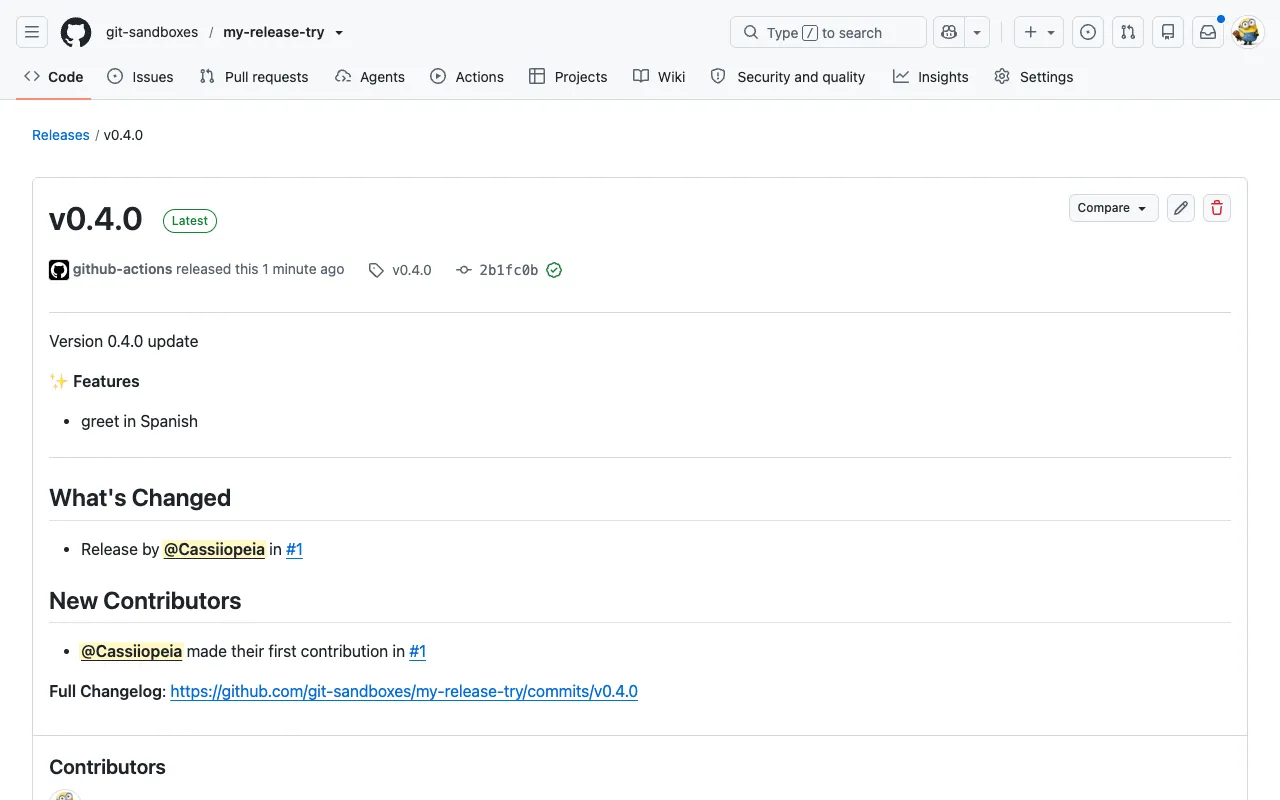Switch to the Issues tab
This screenshot has width=1280, height=800.
pos(140,77)
